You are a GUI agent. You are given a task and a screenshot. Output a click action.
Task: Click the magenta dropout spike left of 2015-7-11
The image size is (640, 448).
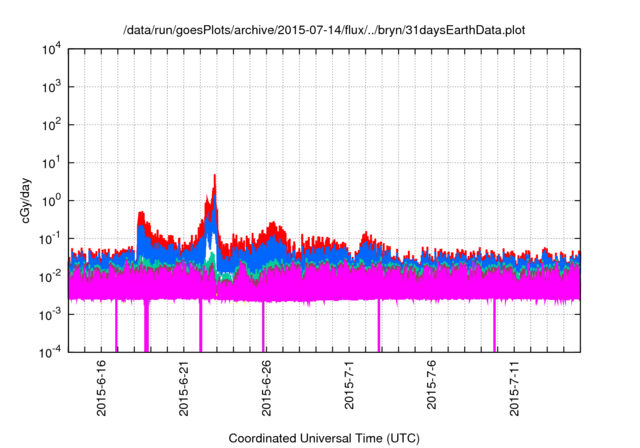(x=494, y=325)
